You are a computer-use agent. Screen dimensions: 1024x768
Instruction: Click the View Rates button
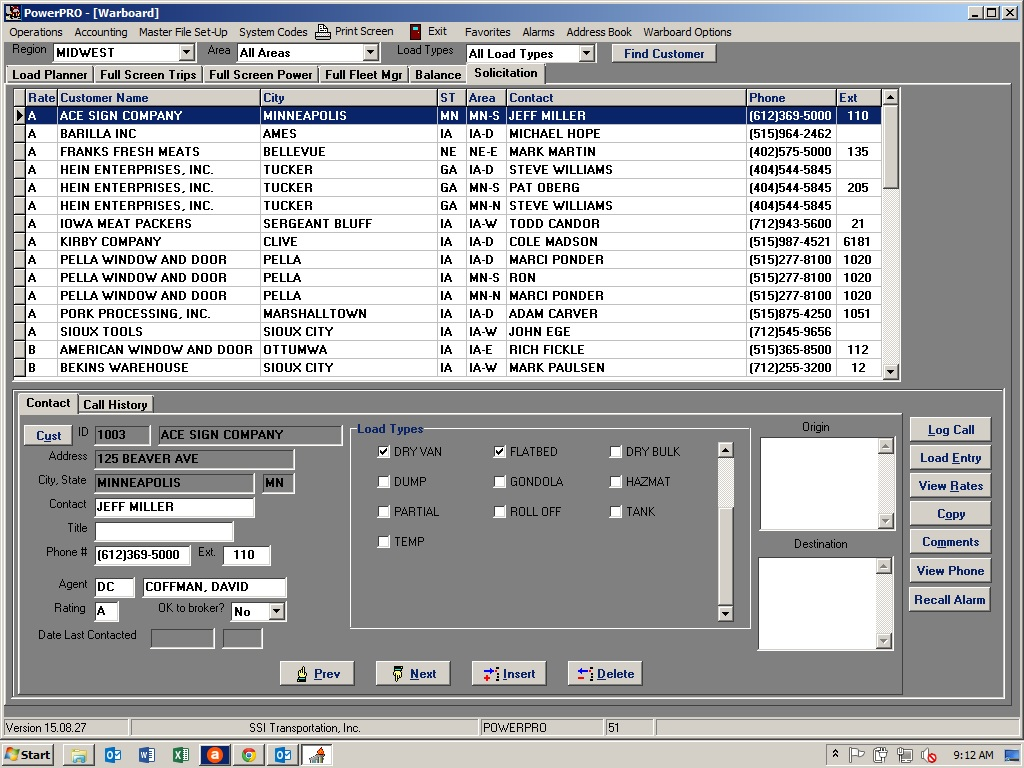949,485
